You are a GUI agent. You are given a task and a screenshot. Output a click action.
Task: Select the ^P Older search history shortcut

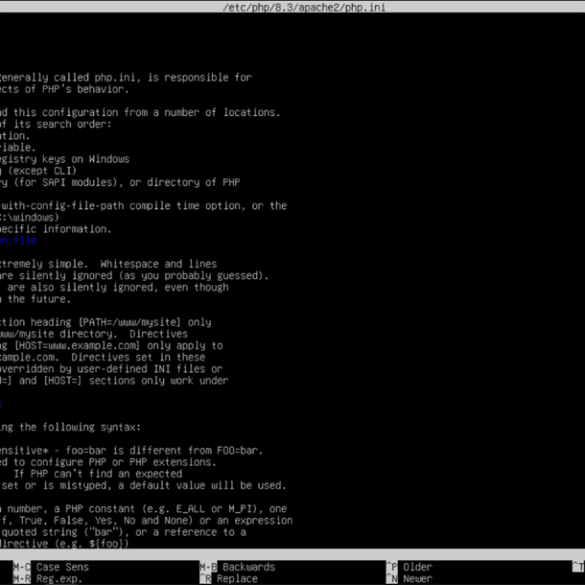[409, 567]
